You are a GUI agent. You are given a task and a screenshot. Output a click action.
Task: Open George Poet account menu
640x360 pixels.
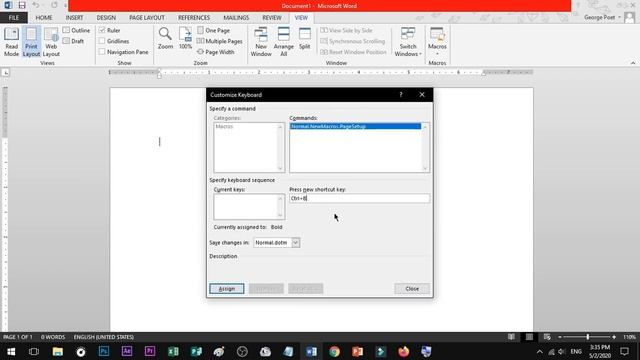coord(602,17)
